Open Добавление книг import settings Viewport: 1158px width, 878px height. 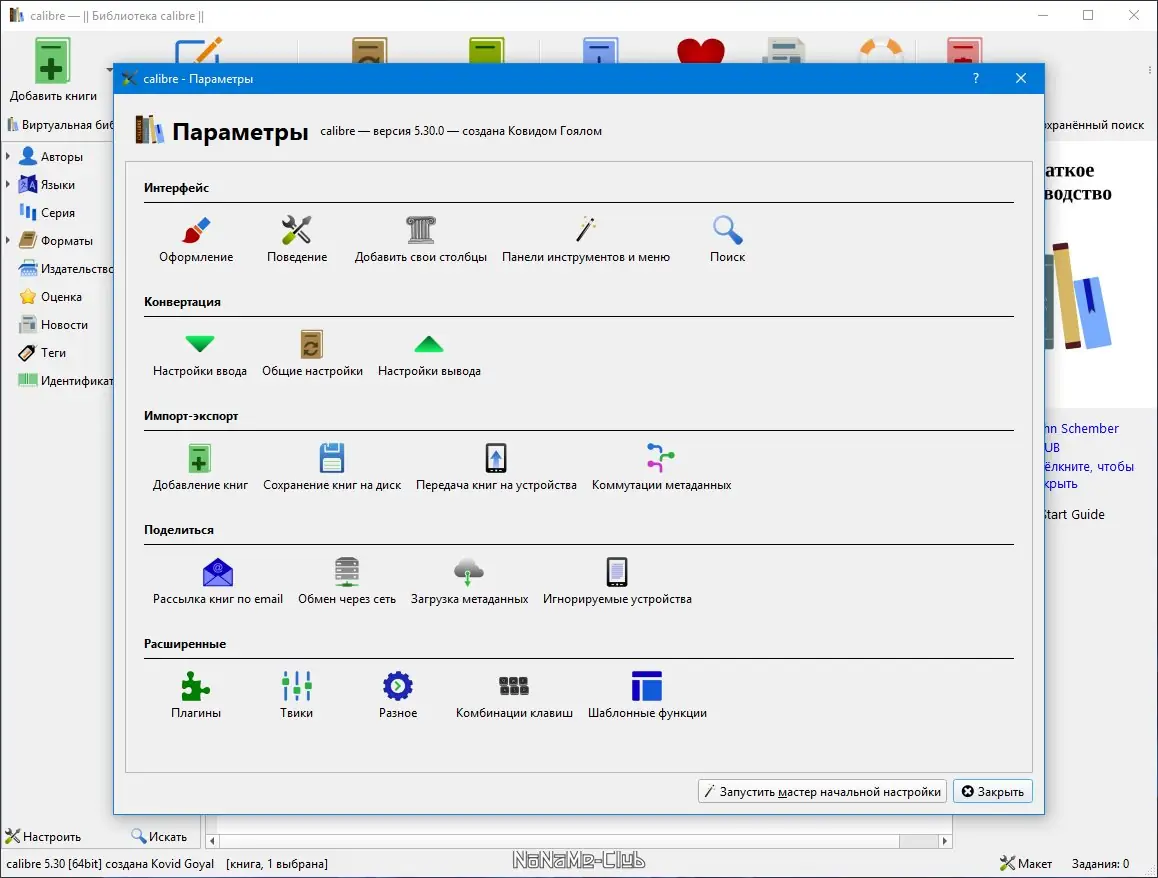tap(199, 467)
